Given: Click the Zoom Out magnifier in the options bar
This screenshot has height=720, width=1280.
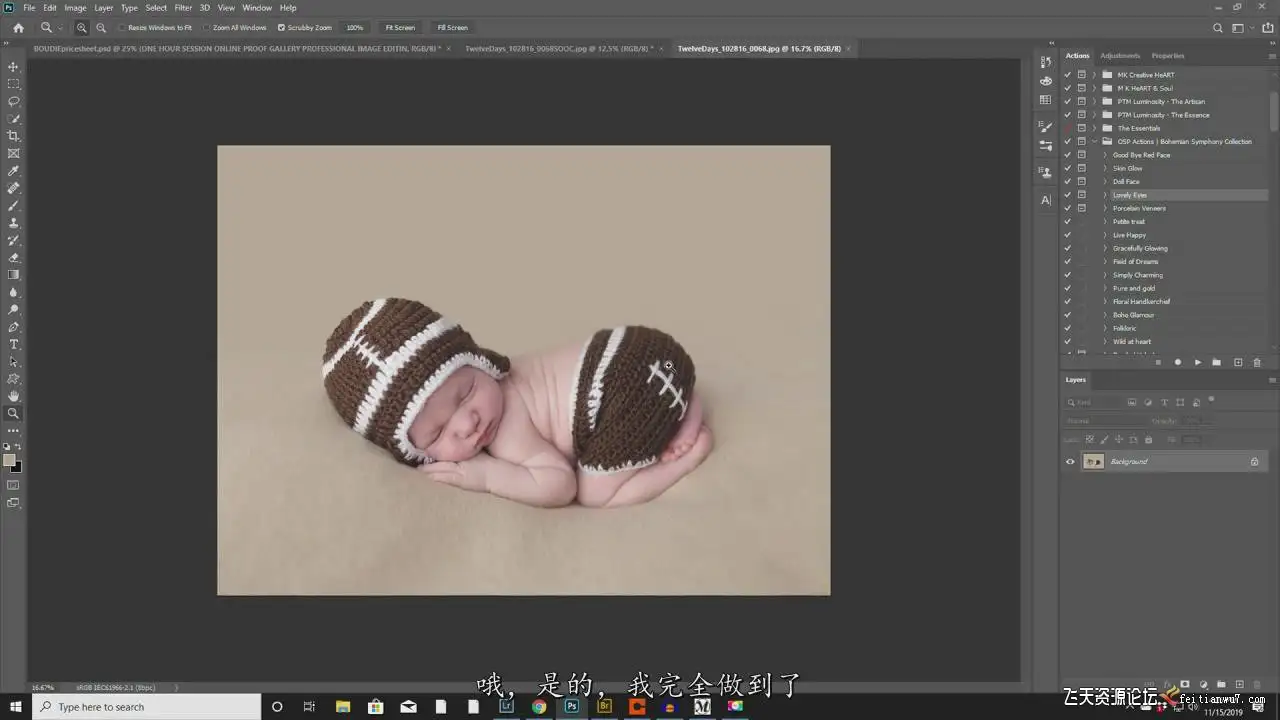Looking at the screenshot, I should coord(101,28).
